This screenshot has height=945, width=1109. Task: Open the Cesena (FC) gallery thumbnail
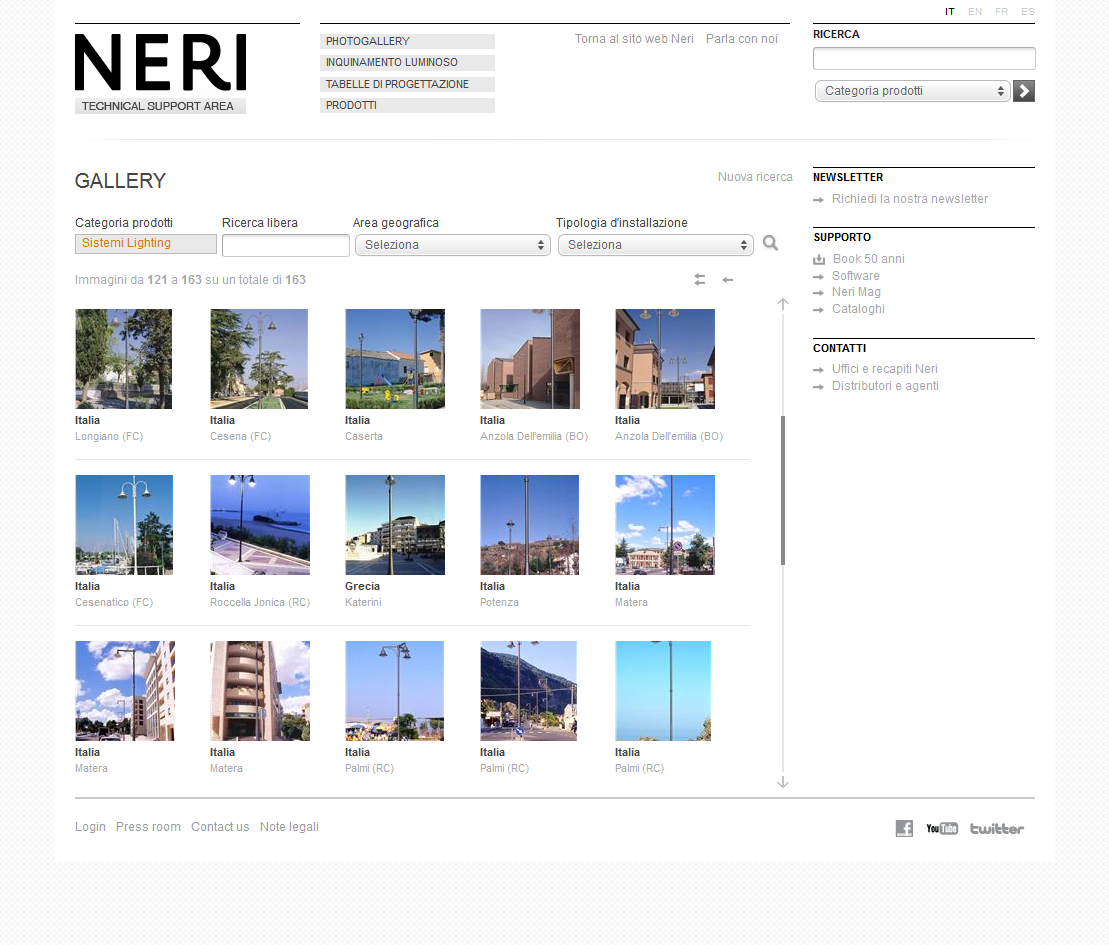[259, 359]
